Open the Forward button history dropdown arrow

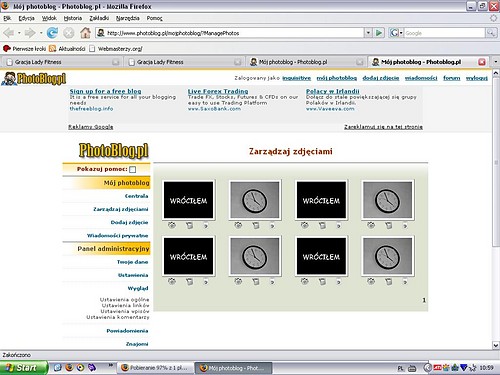41,33
